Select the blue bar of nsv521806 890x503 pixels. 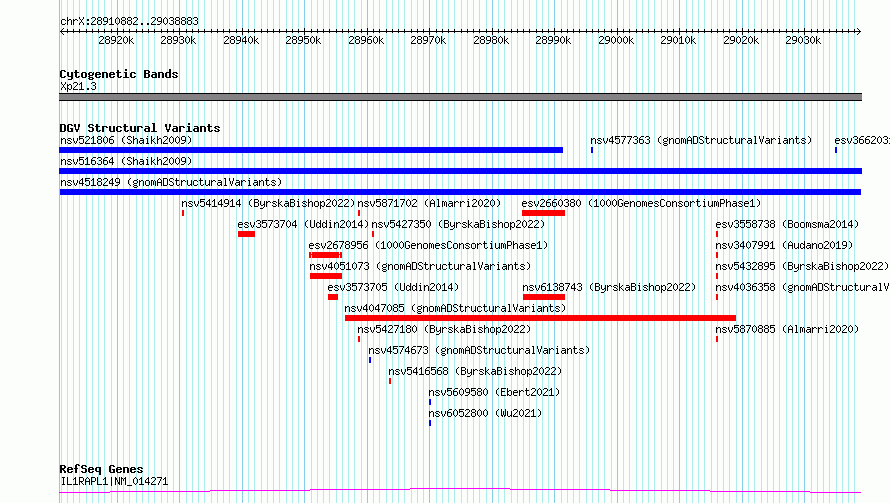[x=311, y=150]
